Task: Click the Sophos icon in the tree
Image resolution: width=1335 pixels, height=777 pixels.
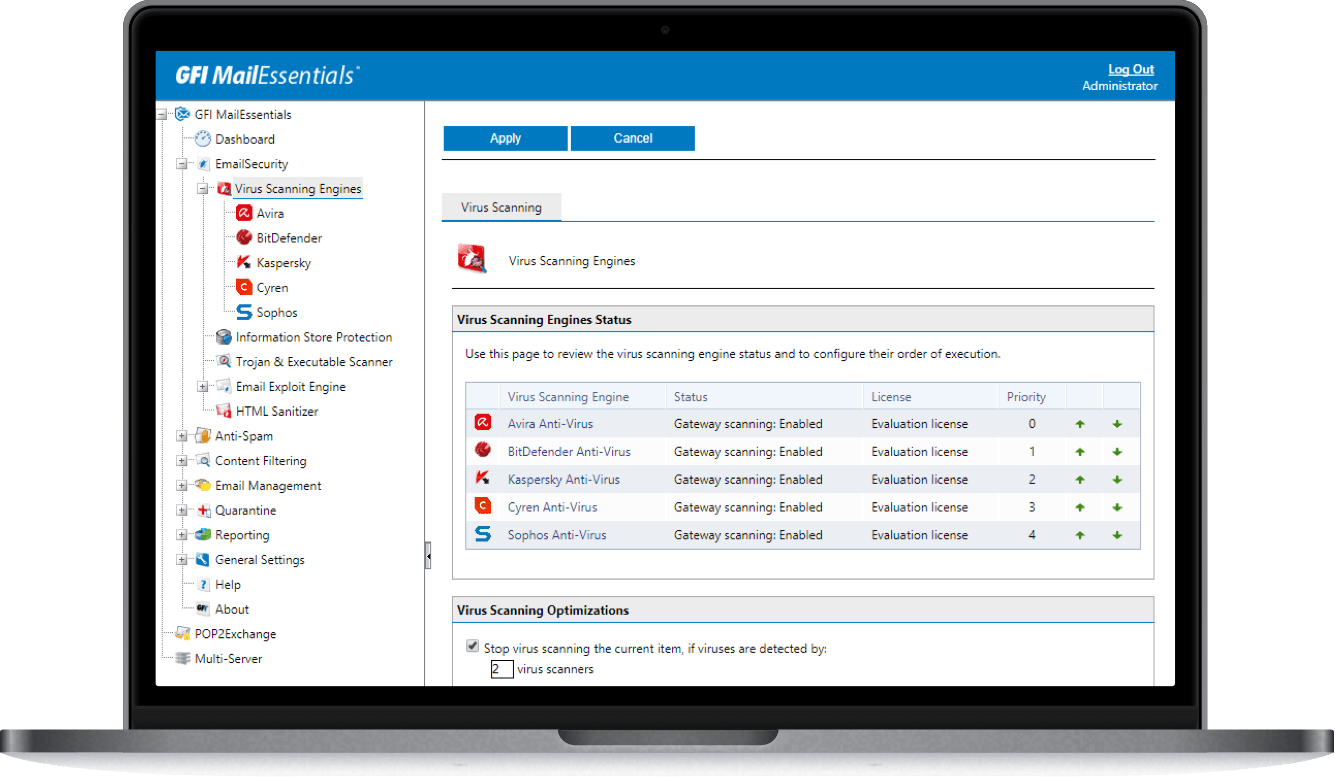Action: coord(243,312)
